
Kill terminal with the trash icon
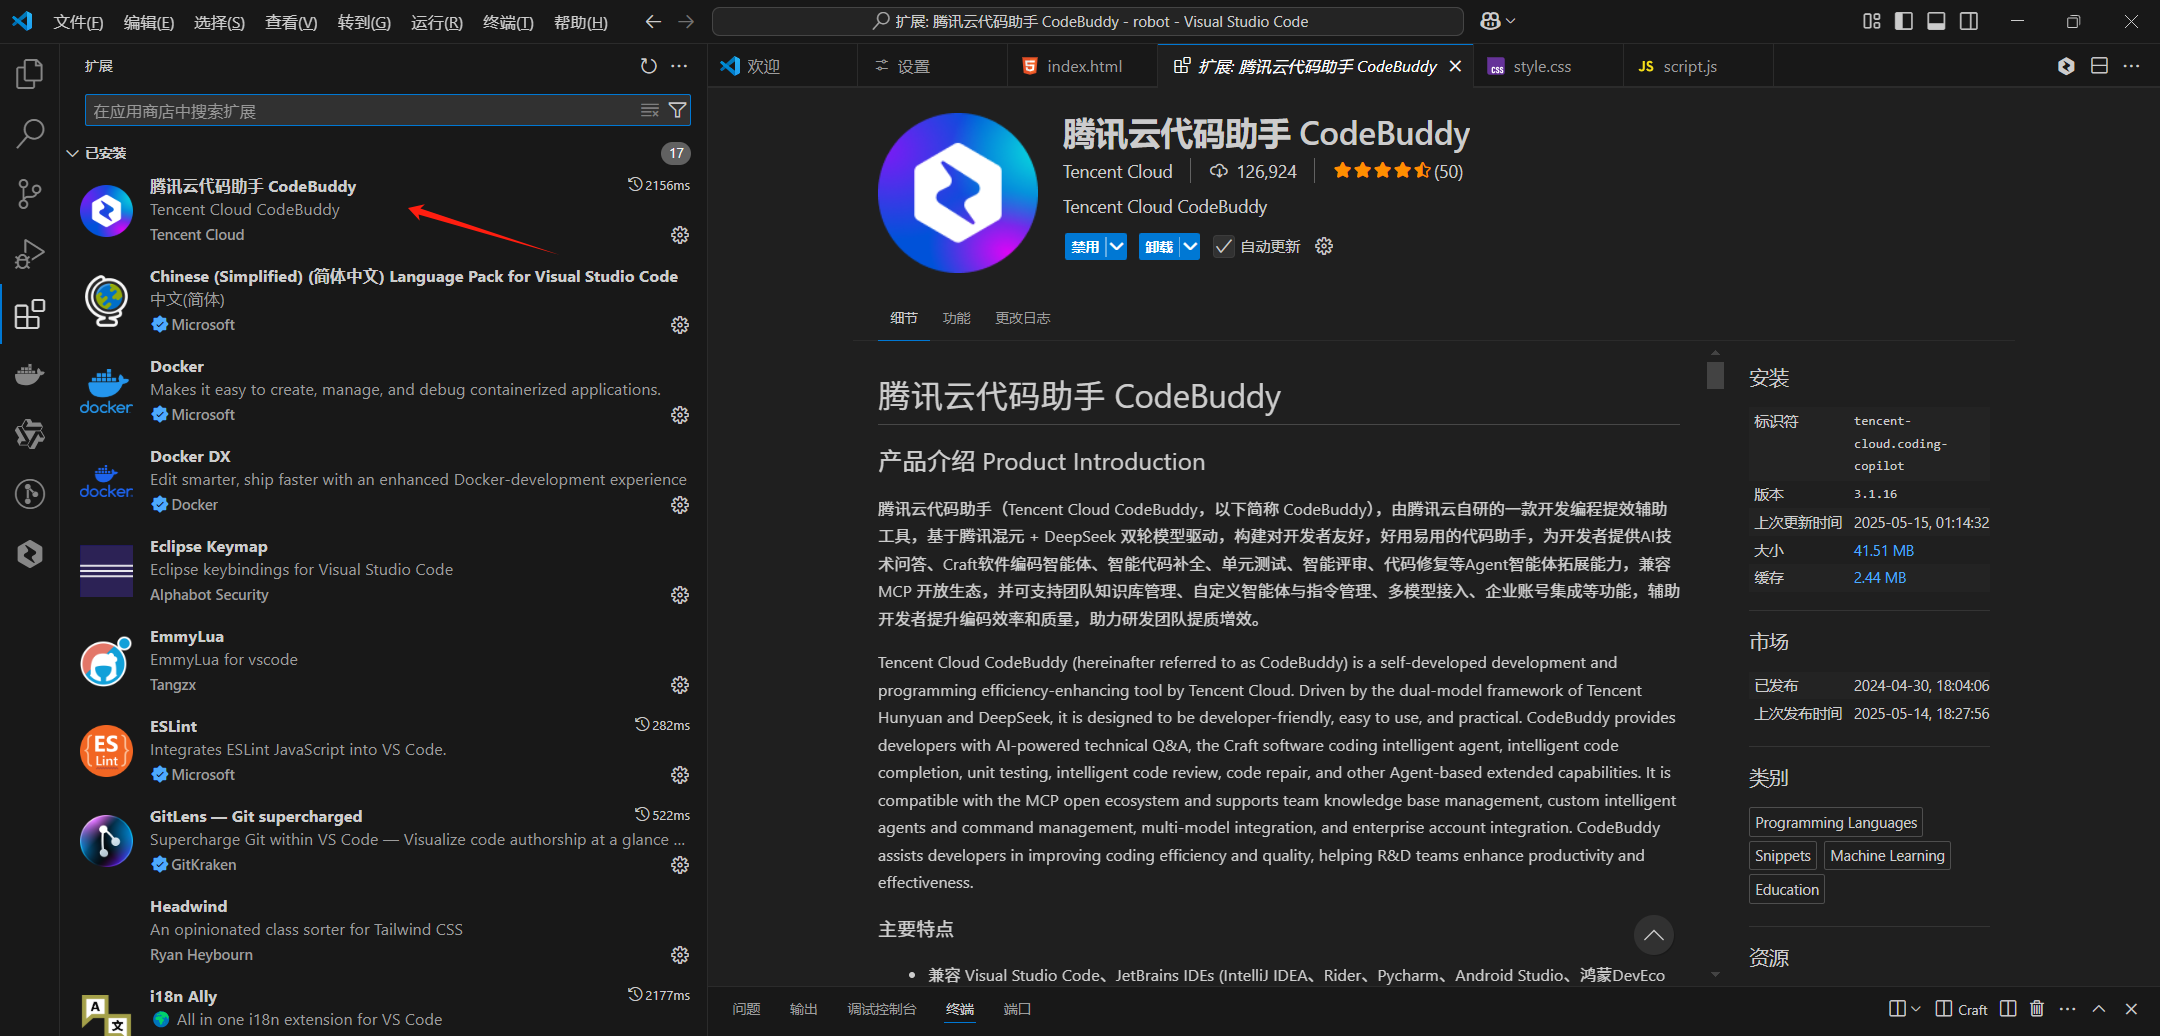point(2037,1008)
